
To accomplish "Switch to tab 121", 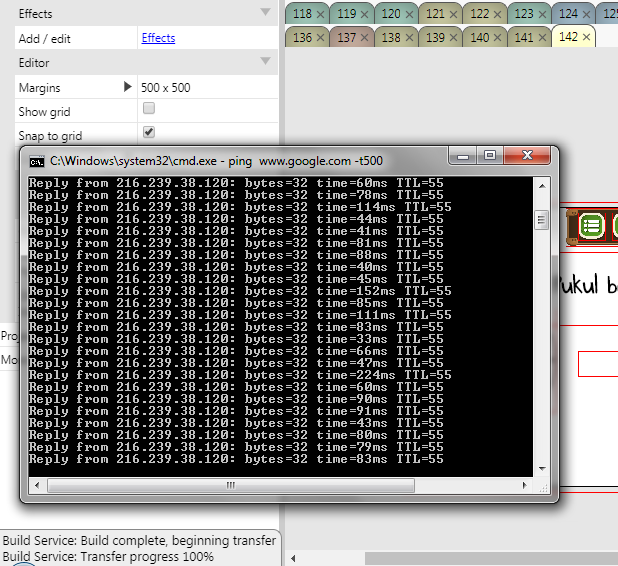I will (x=435, y=14).
